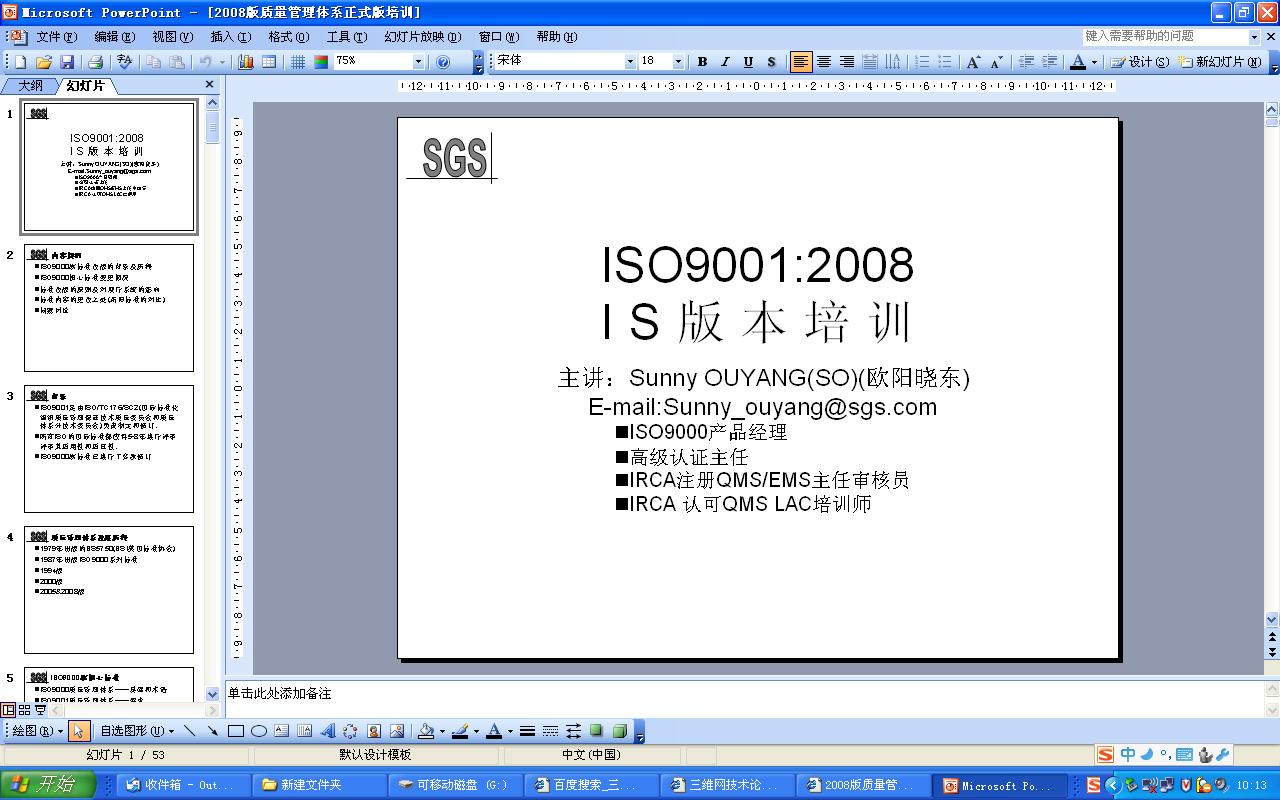Insert a table from the standard toolbar
Image resolution: width=1280 pixels, height=800 pixels.
click(269, 62)
